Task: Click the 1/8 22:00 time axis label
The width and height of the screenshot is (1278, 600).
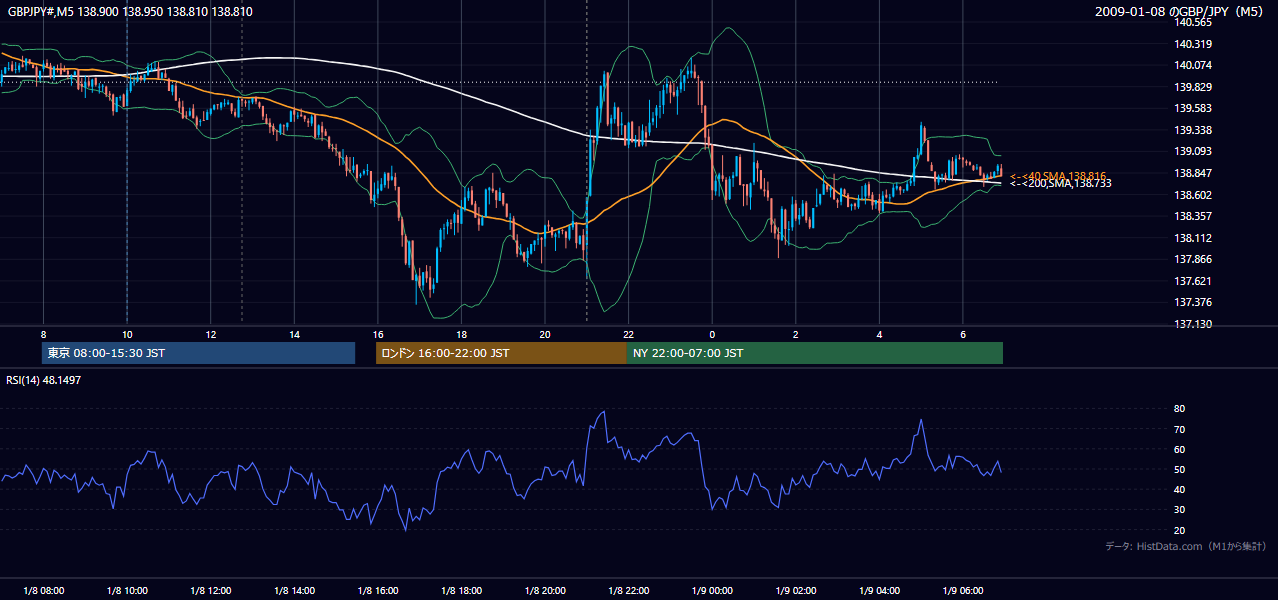Action: point(628,591)
